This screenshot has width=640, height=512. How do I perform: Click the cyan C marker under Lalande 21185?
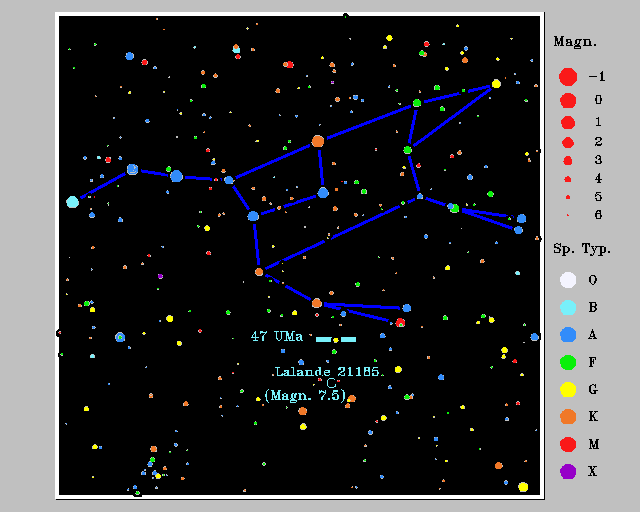331,383
